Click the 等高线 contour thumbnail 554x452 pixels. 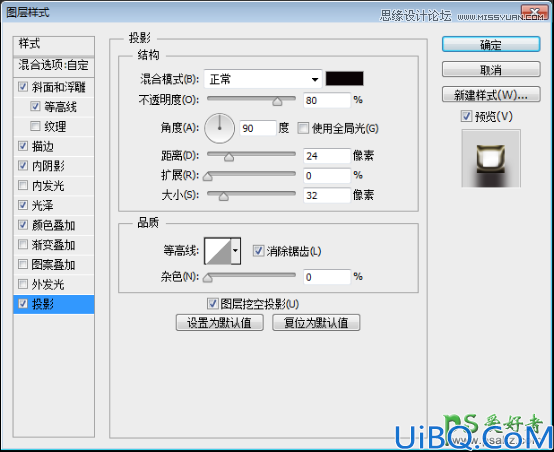pyautogui.click(x=218, y=251)
